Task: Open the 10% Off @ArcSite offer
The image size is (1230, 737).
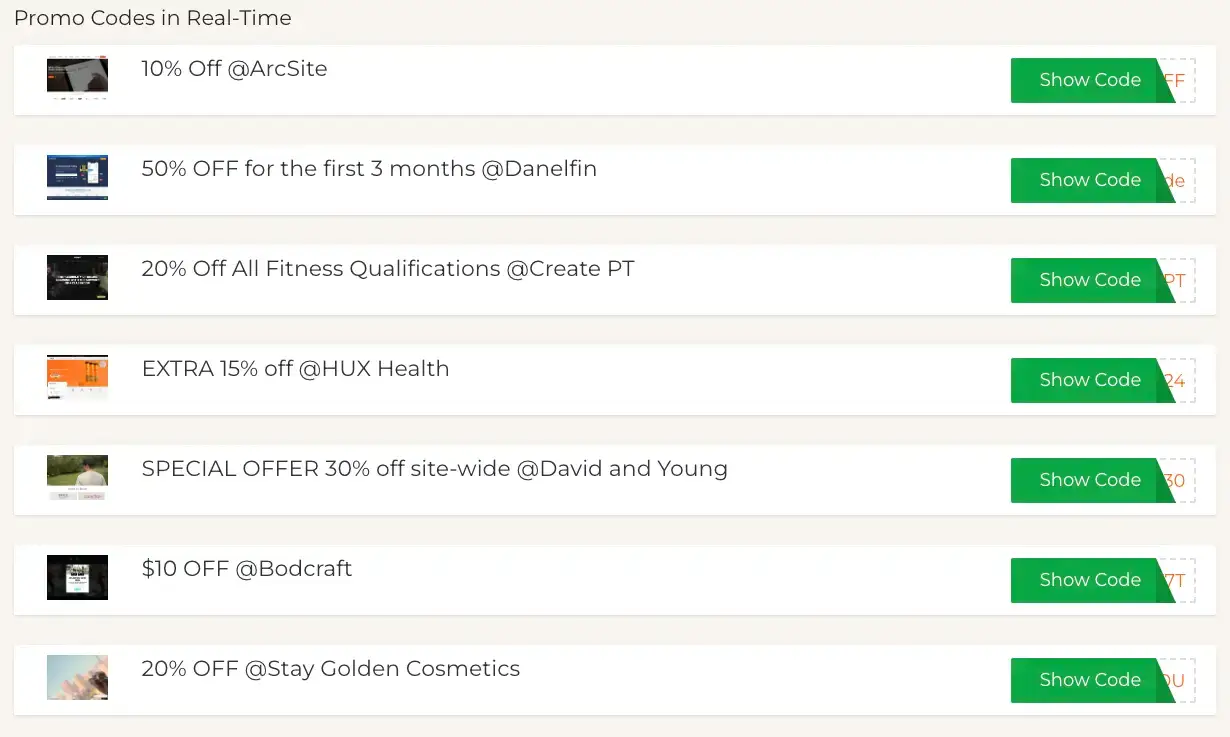Action: tap(234, 69)
